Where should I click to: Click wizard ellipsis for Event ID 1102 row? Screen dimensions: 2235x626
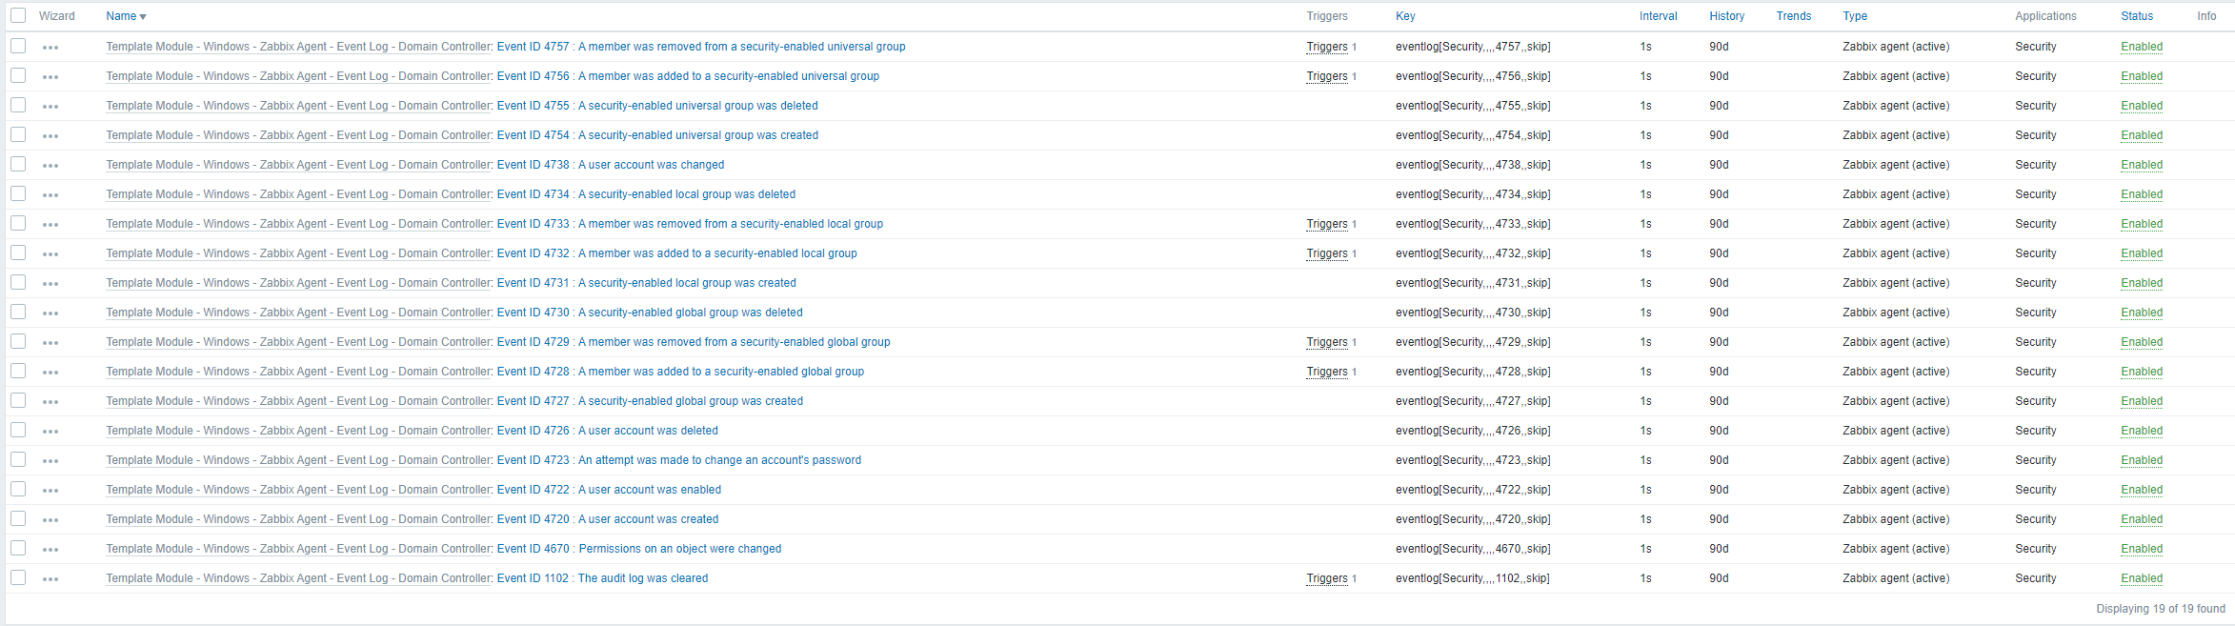point(50,579)
